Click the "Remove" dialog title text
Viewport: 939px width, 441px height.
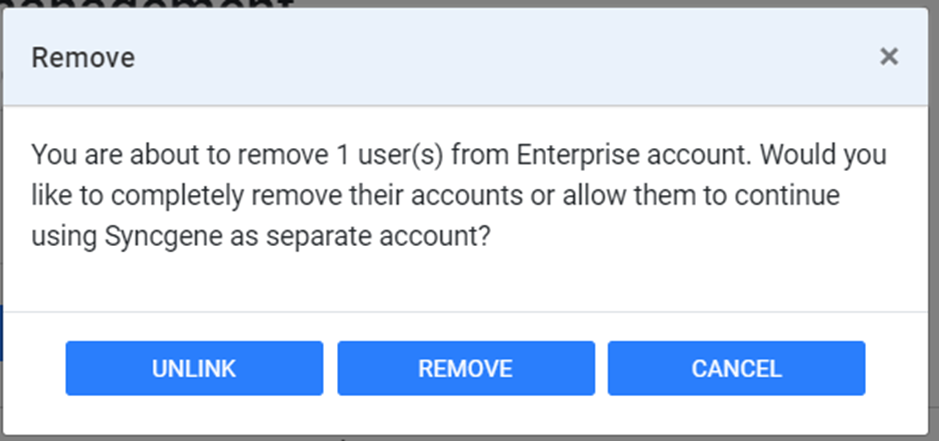point(83,58)
